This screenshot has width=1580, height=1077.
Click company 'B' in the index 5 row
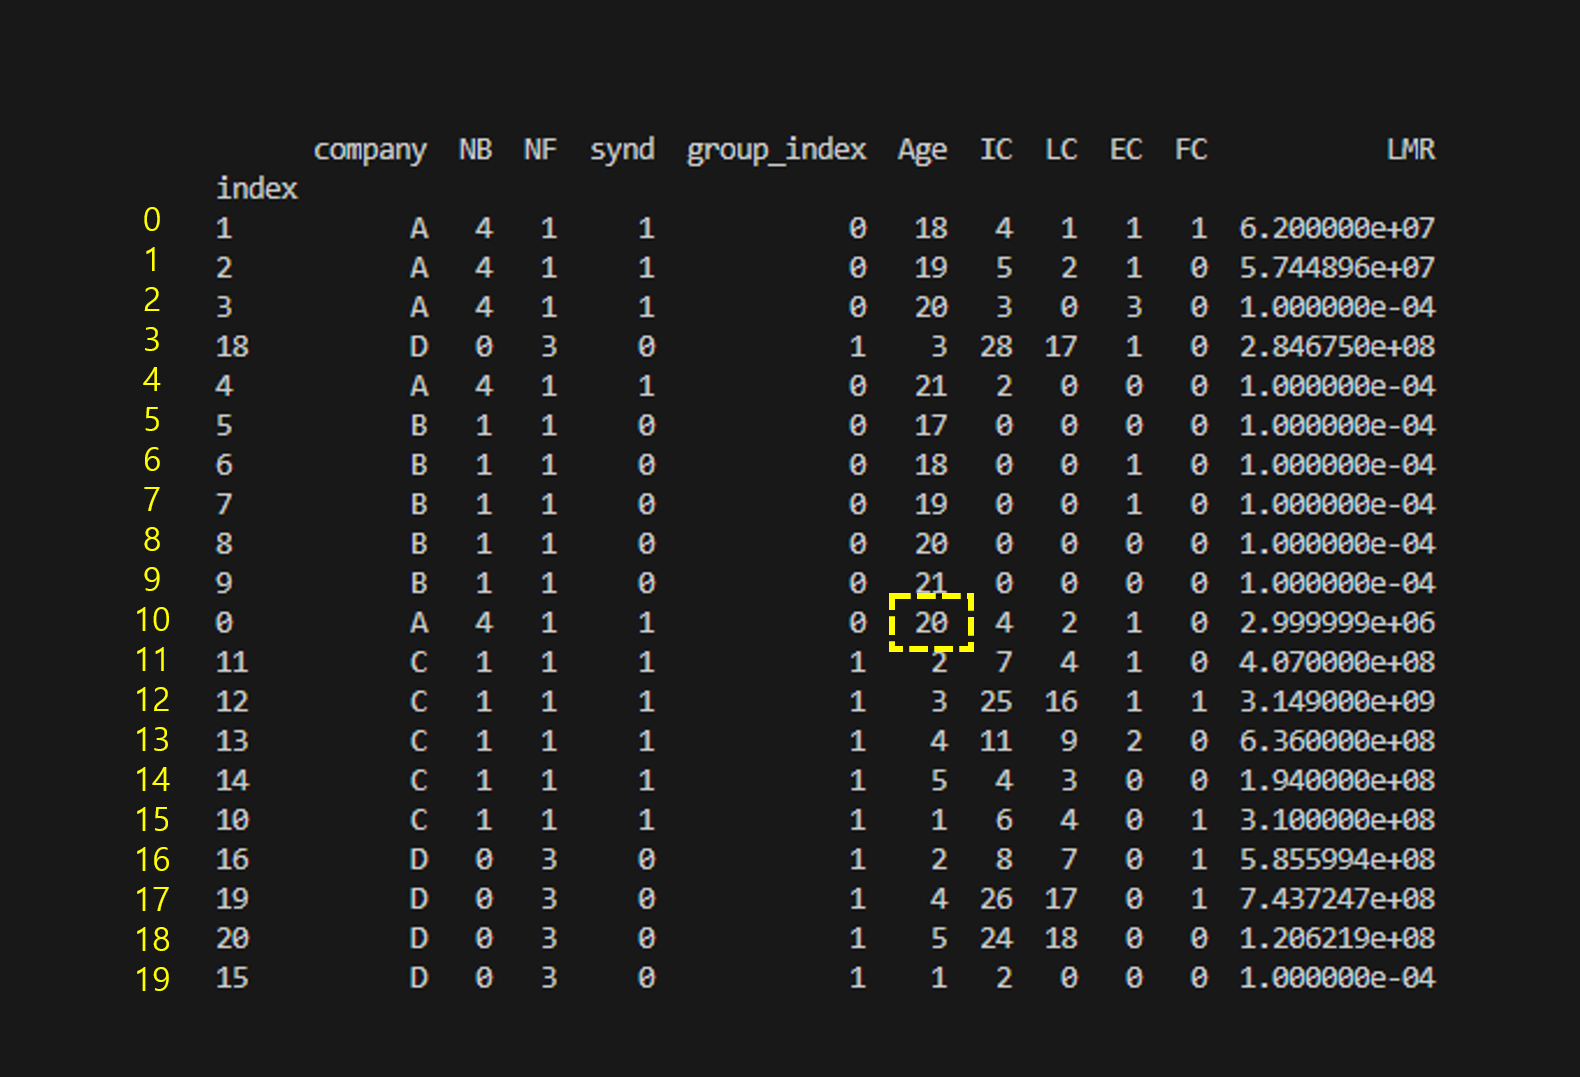[419, 425]
